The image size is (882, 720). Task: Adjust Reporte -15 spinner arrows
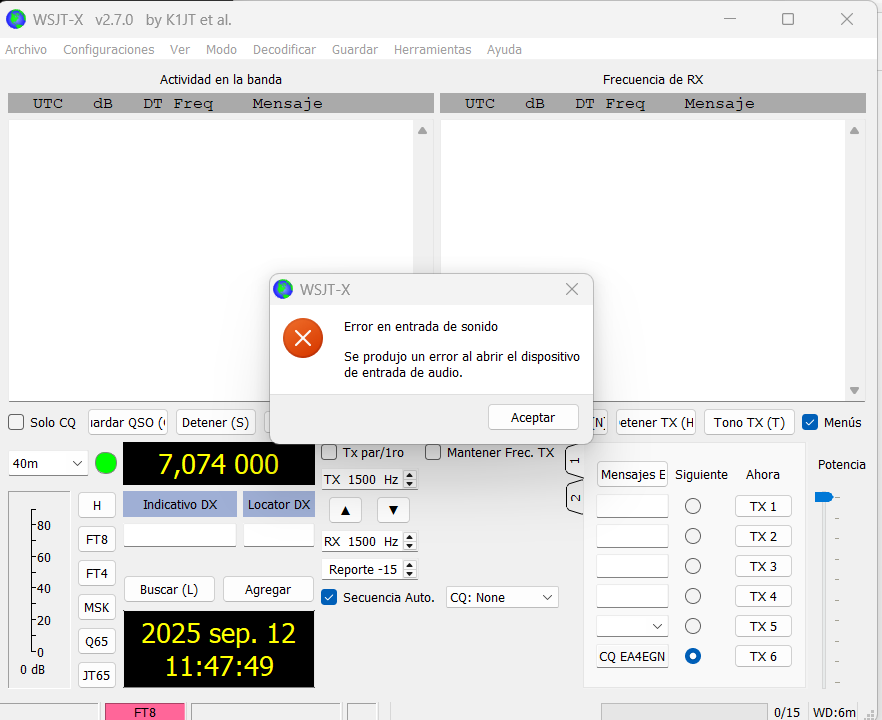410,569
